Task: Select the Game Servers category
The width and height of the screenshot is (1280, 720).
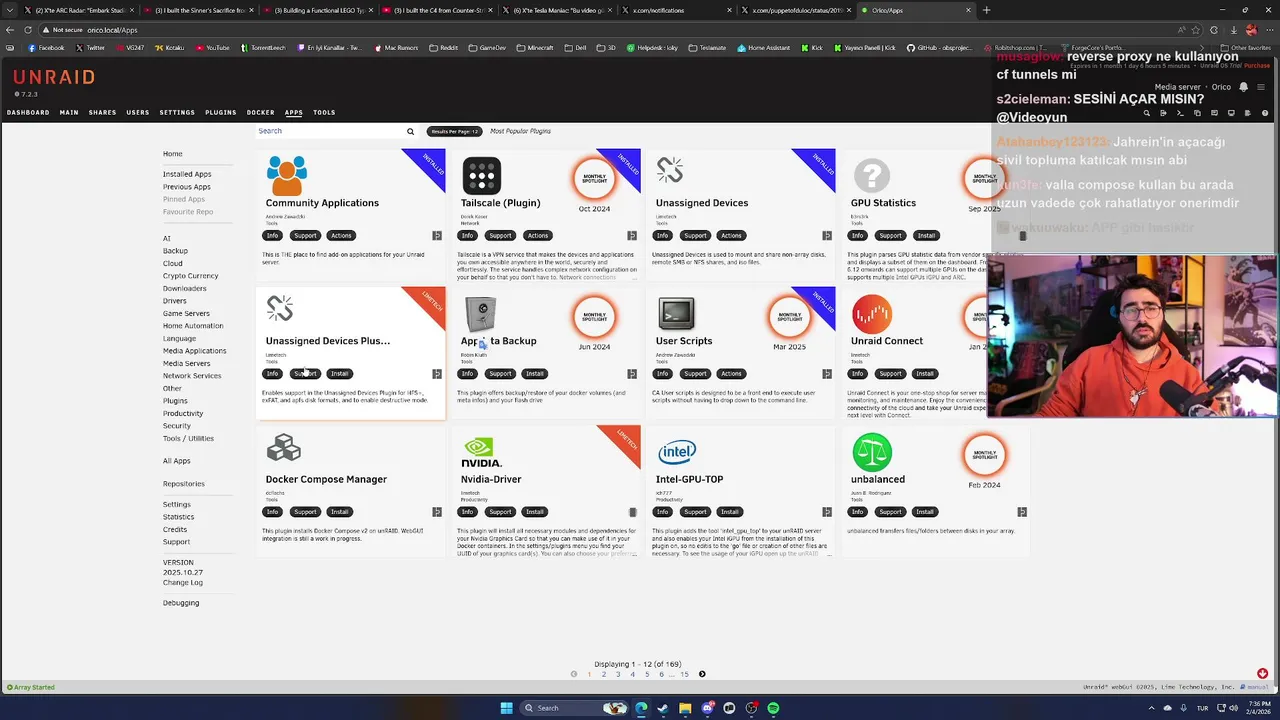Action: pos(186,313)
